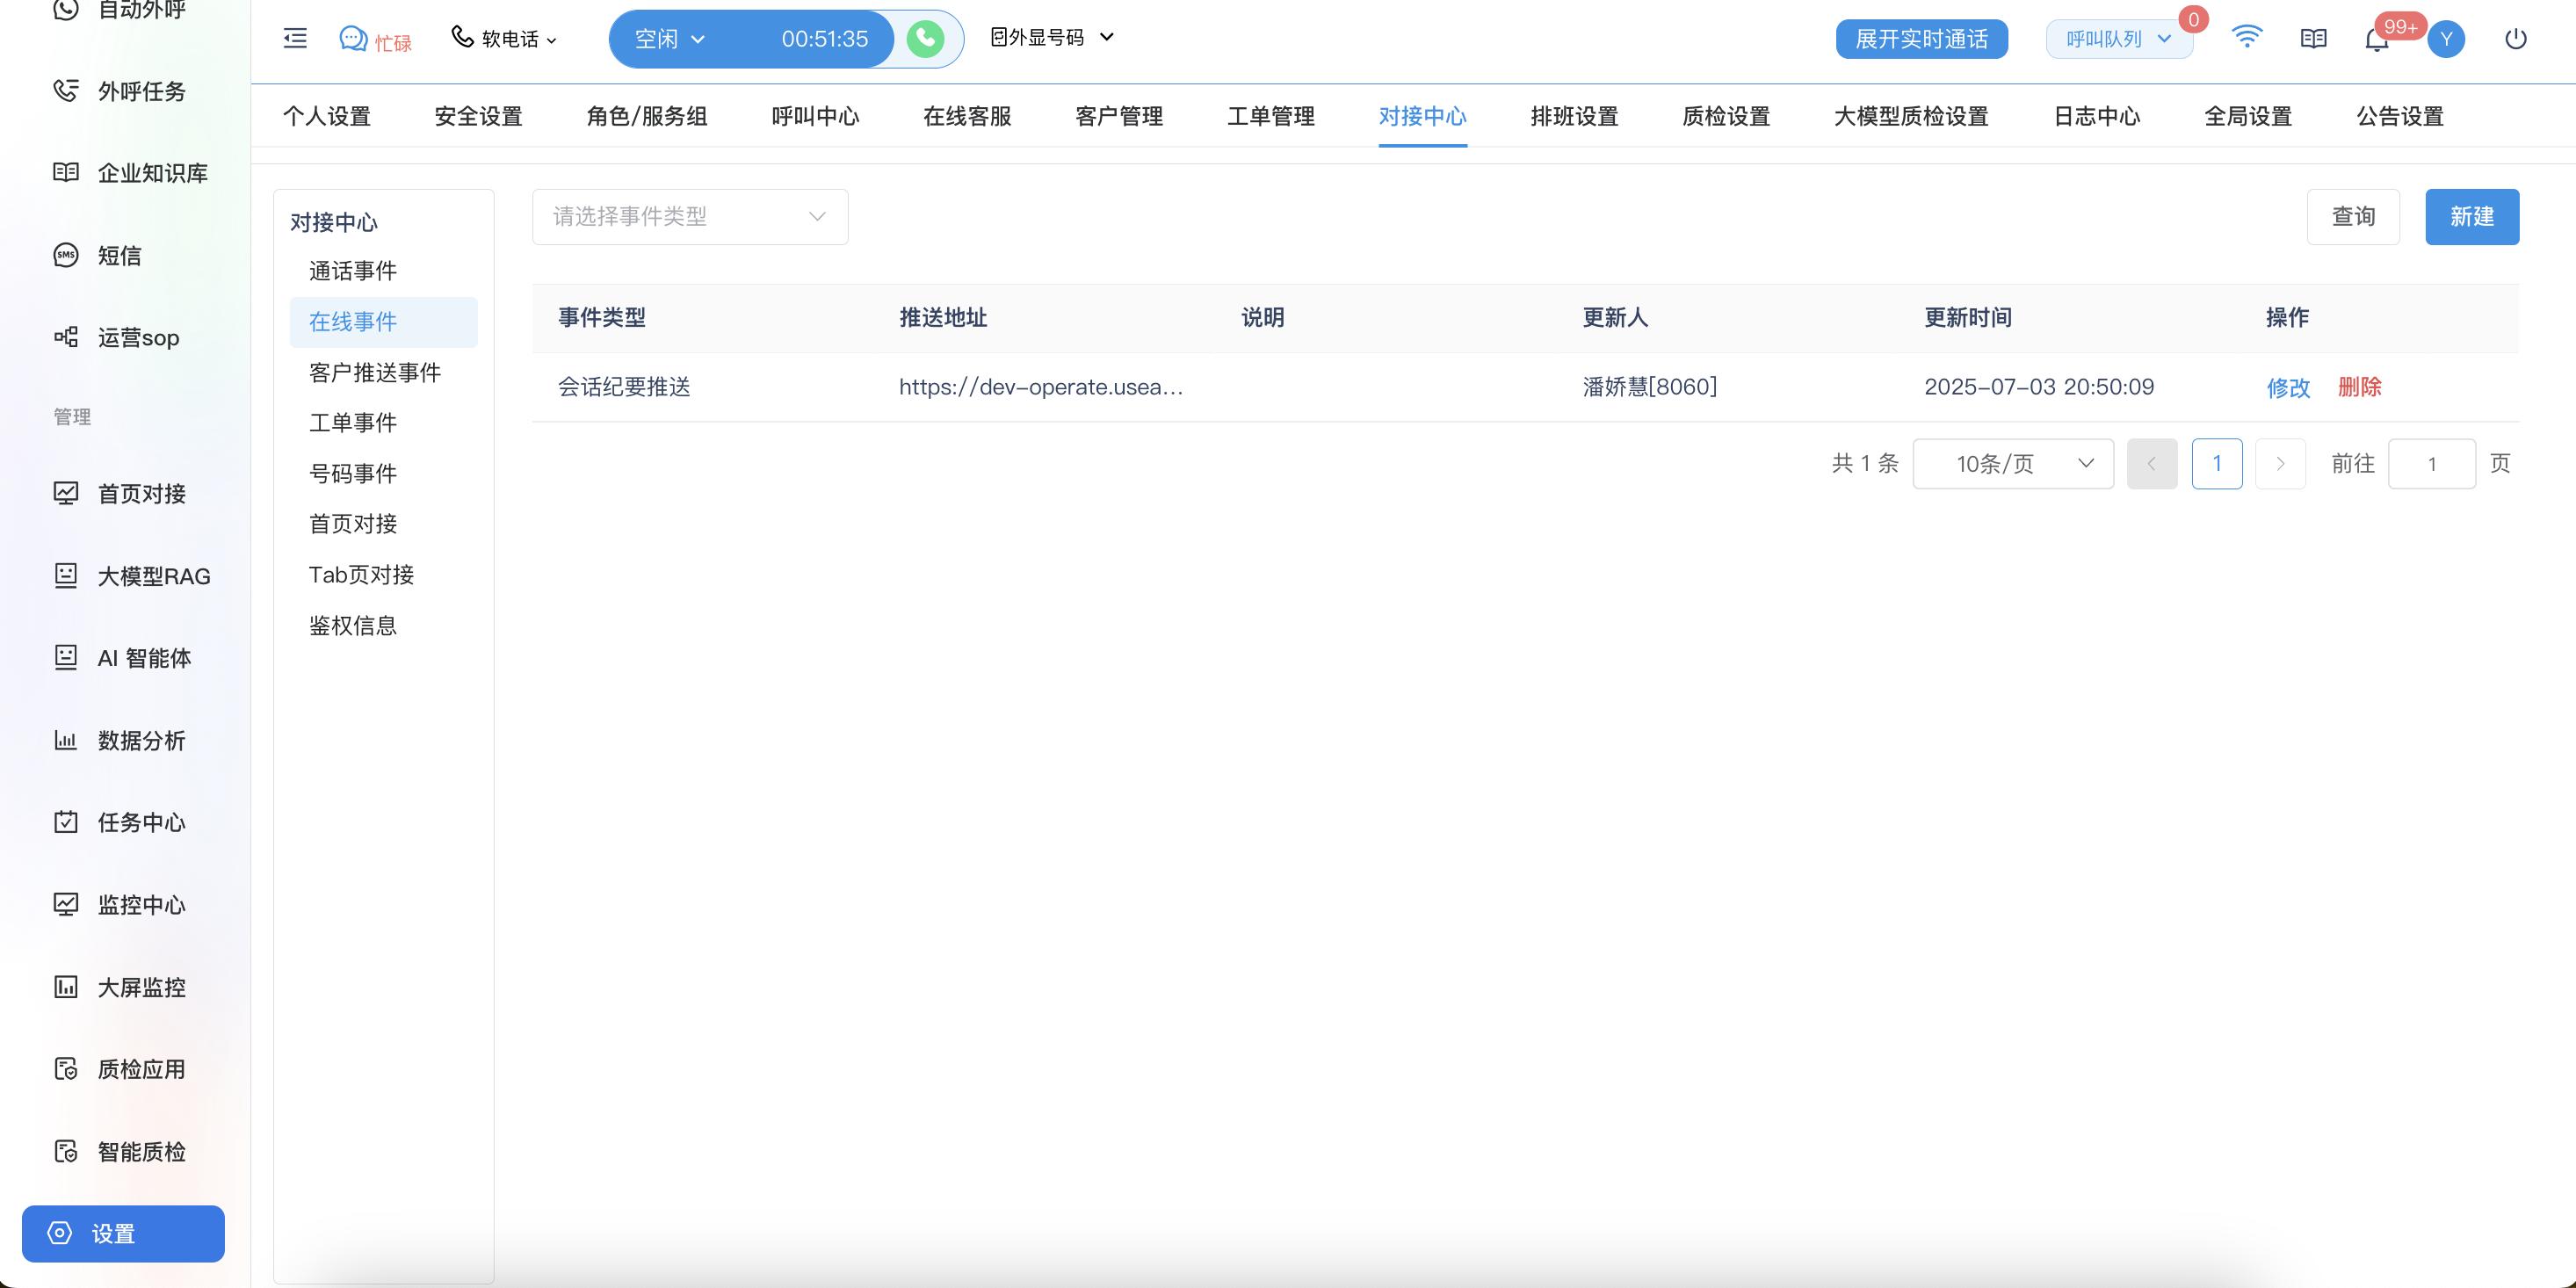Open the 呼叫队列 dropdown
Viewport: 2576px width, 1288px height.
(x=2119, y=39)
